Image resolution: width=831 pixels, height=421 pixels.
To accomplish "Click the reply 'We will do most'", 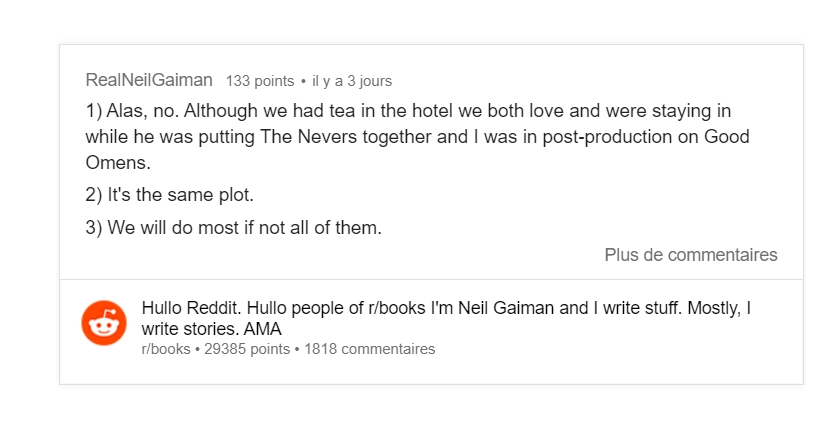I will click(x=234, y=227).
